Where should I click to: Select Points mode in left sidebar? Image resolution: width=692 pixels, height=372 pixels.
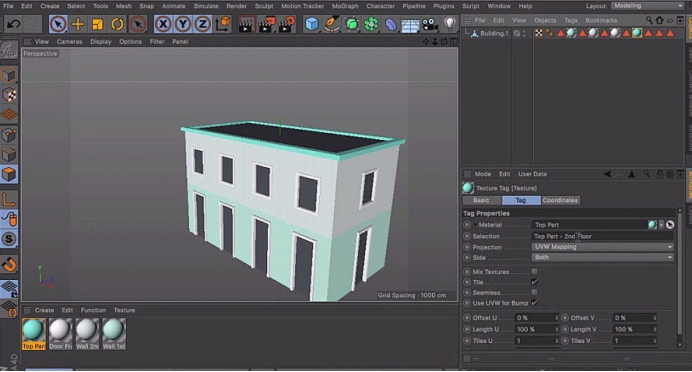point(9,135)
